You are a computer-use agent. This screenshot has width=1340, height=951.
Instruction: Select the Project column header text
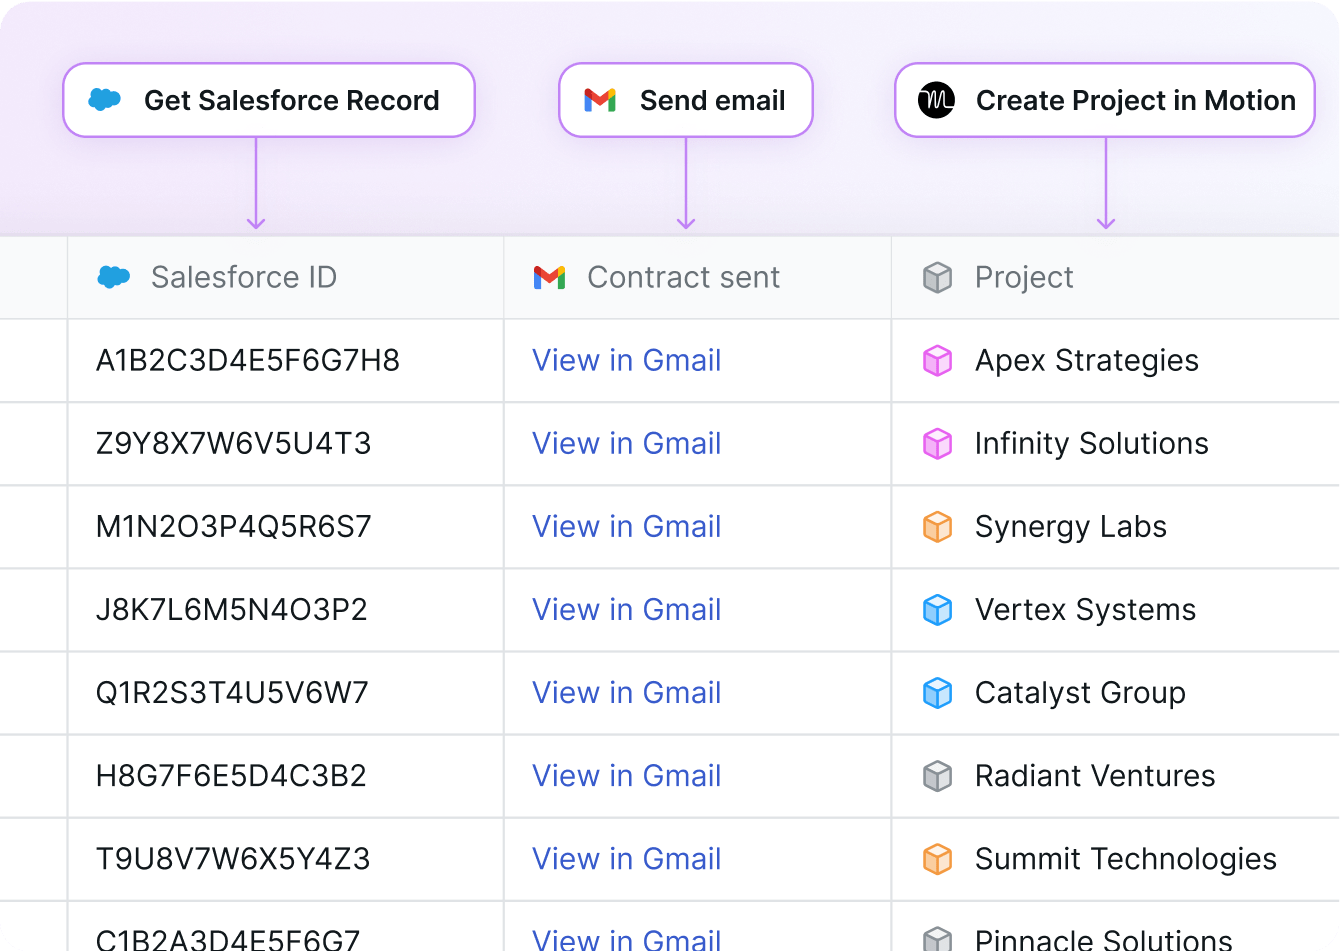(x=1024, y=277)
